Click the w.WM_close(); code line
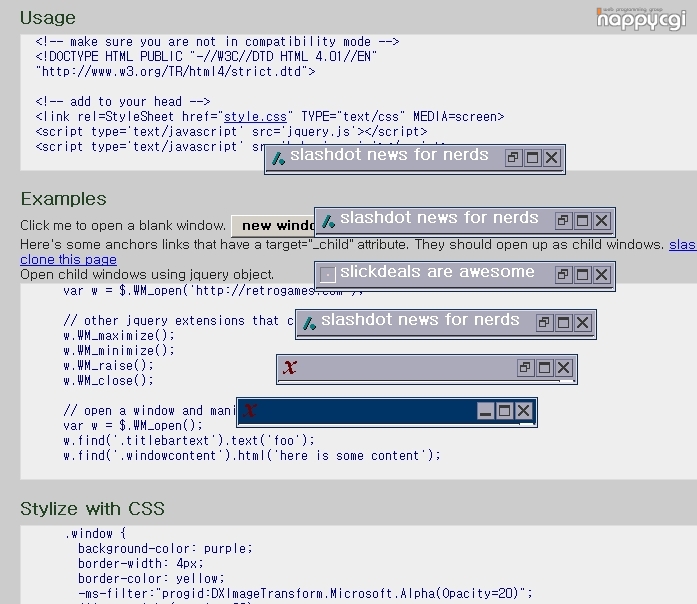 tap(108, 381)
